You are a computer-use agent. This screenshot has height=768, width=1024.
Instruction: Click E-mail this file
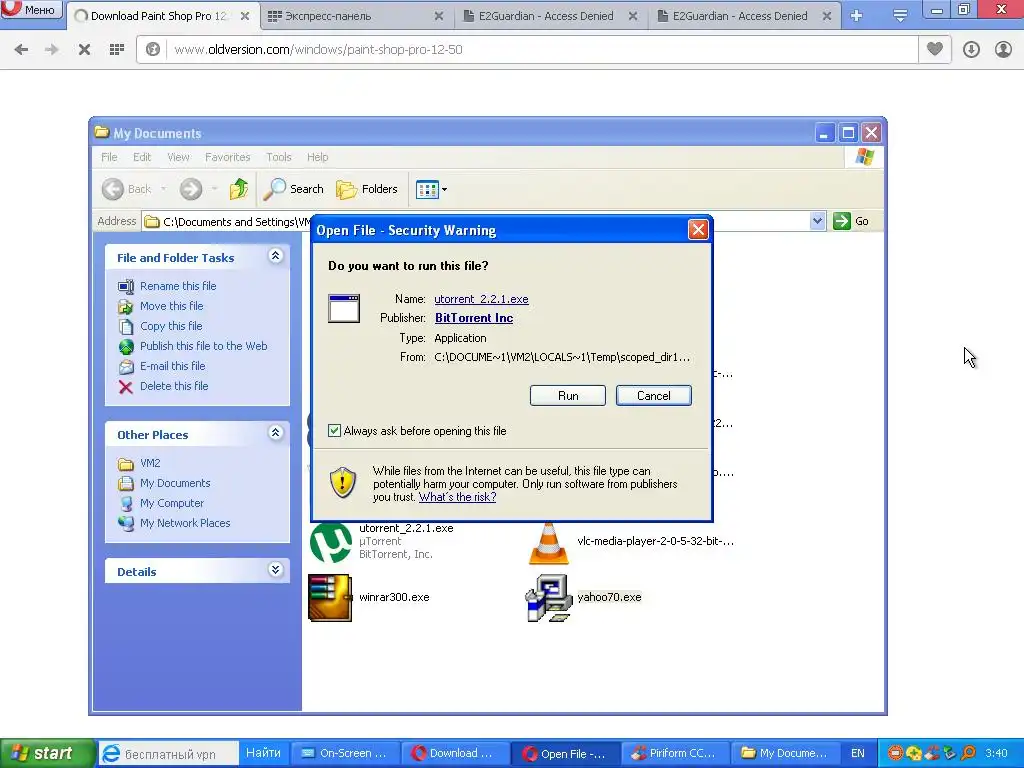pyautogui.click(x=172, y=366)
